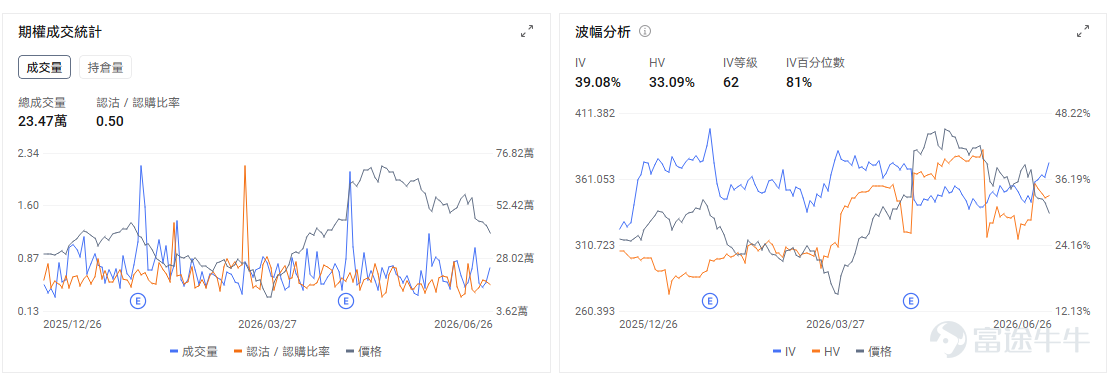Viewport: 1110px width, 376px height.
Task: Open the info icon beside 波幅分析
Action: pos(645,32)
